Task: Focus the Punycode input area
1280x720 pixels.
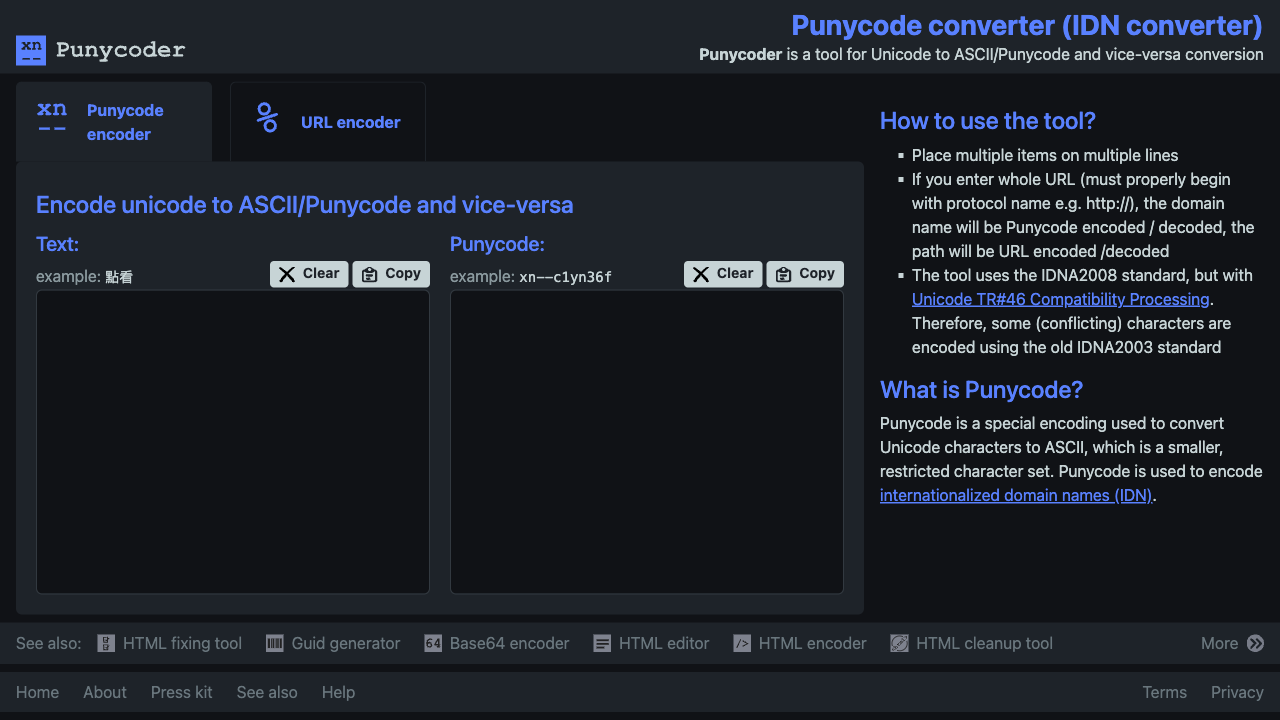Action: (647, 442)
